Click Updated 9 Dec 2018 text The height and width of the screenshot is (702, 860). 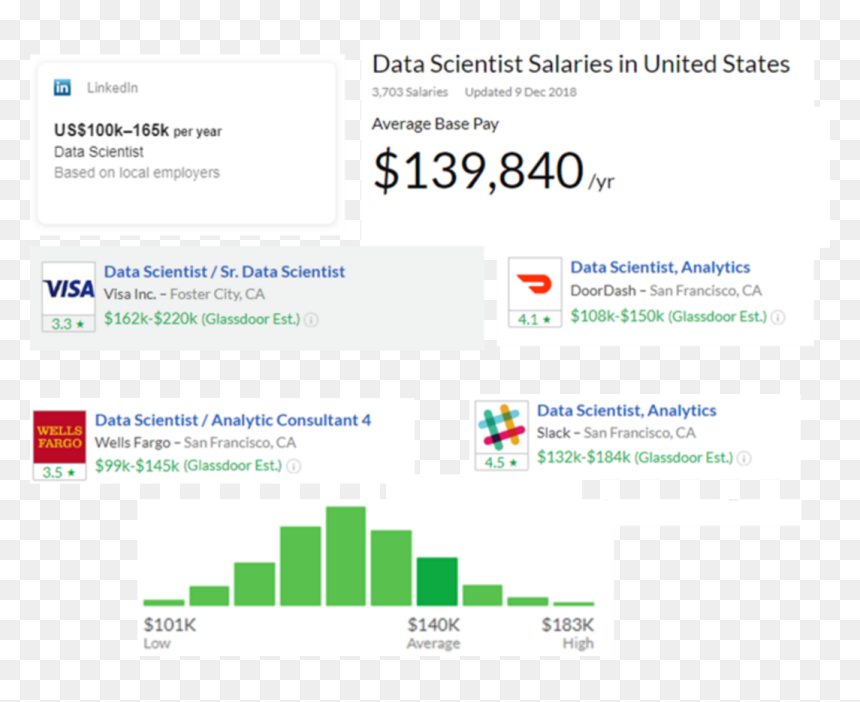point(520,92)
